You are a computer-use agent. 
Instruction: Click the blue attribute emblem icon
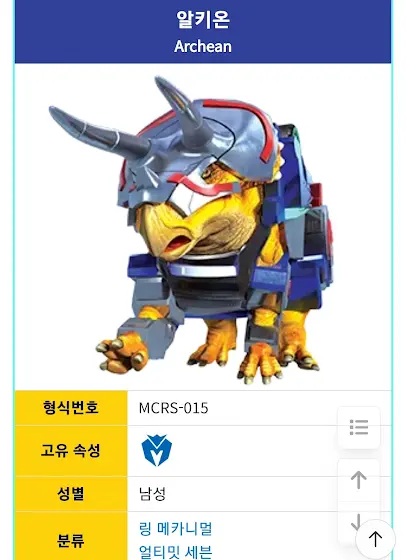(156, 450)
